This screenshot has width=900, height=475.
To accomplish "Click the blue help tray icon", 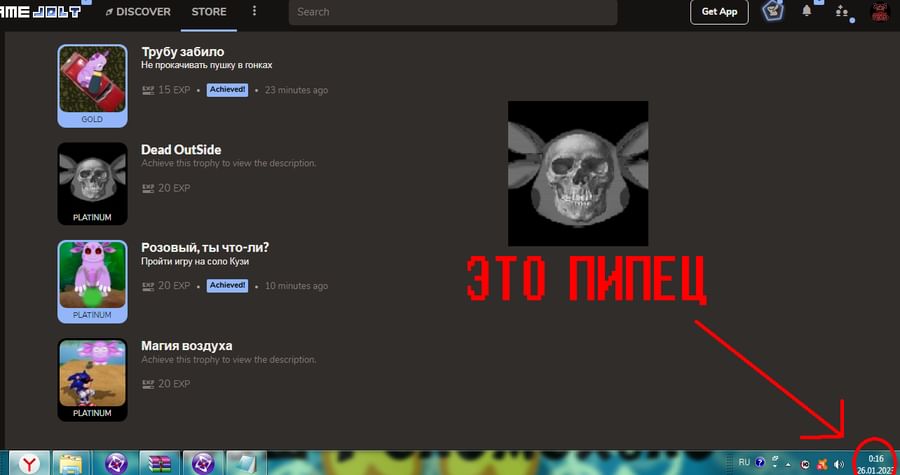I will pyautogui.click(x=760, y=462).
